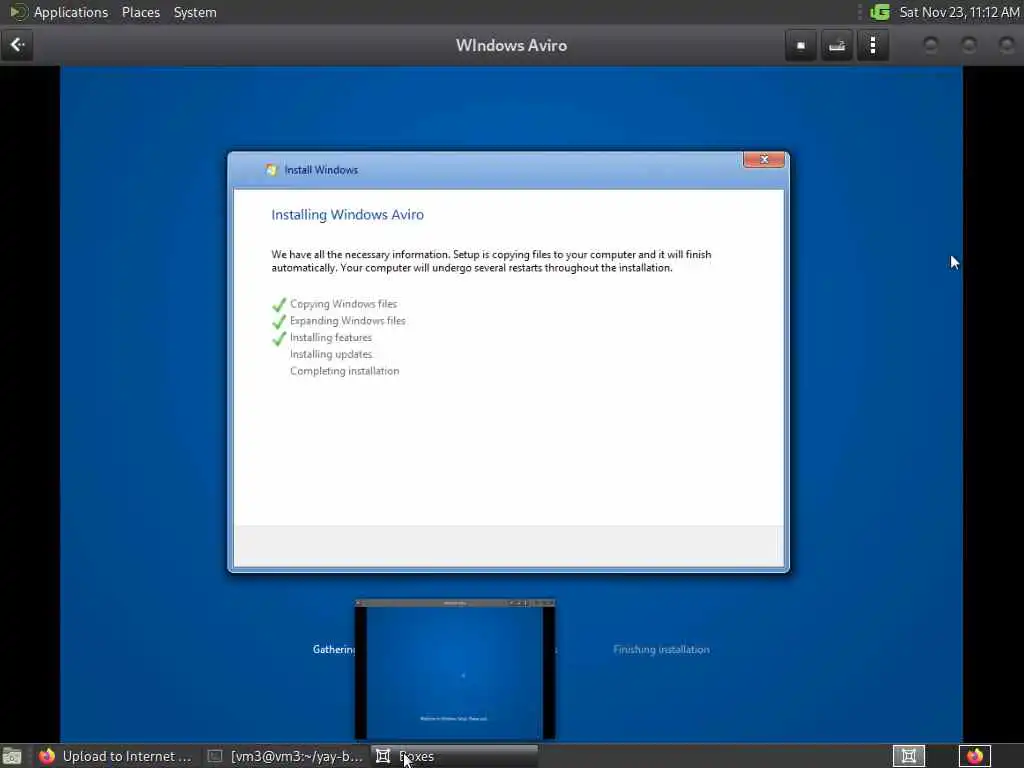Click the terminal icon in taskbar item
Screen dimensions: 1024x768
pyautogui.click(x=214, y=756)
